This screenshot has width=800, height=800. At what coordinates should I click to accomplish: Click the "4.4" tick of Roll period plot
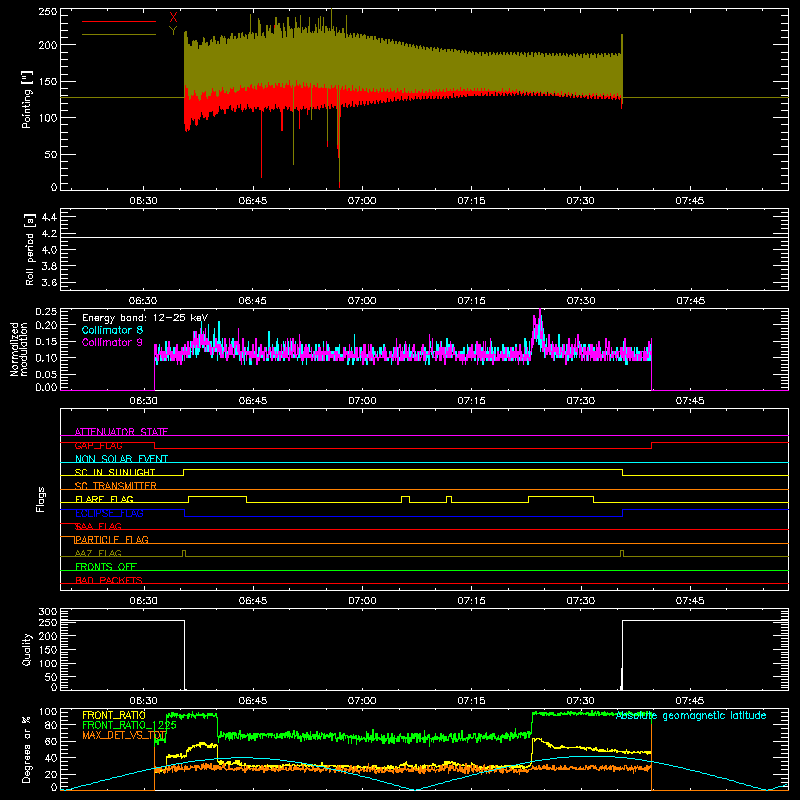click(x=49, y=217)
